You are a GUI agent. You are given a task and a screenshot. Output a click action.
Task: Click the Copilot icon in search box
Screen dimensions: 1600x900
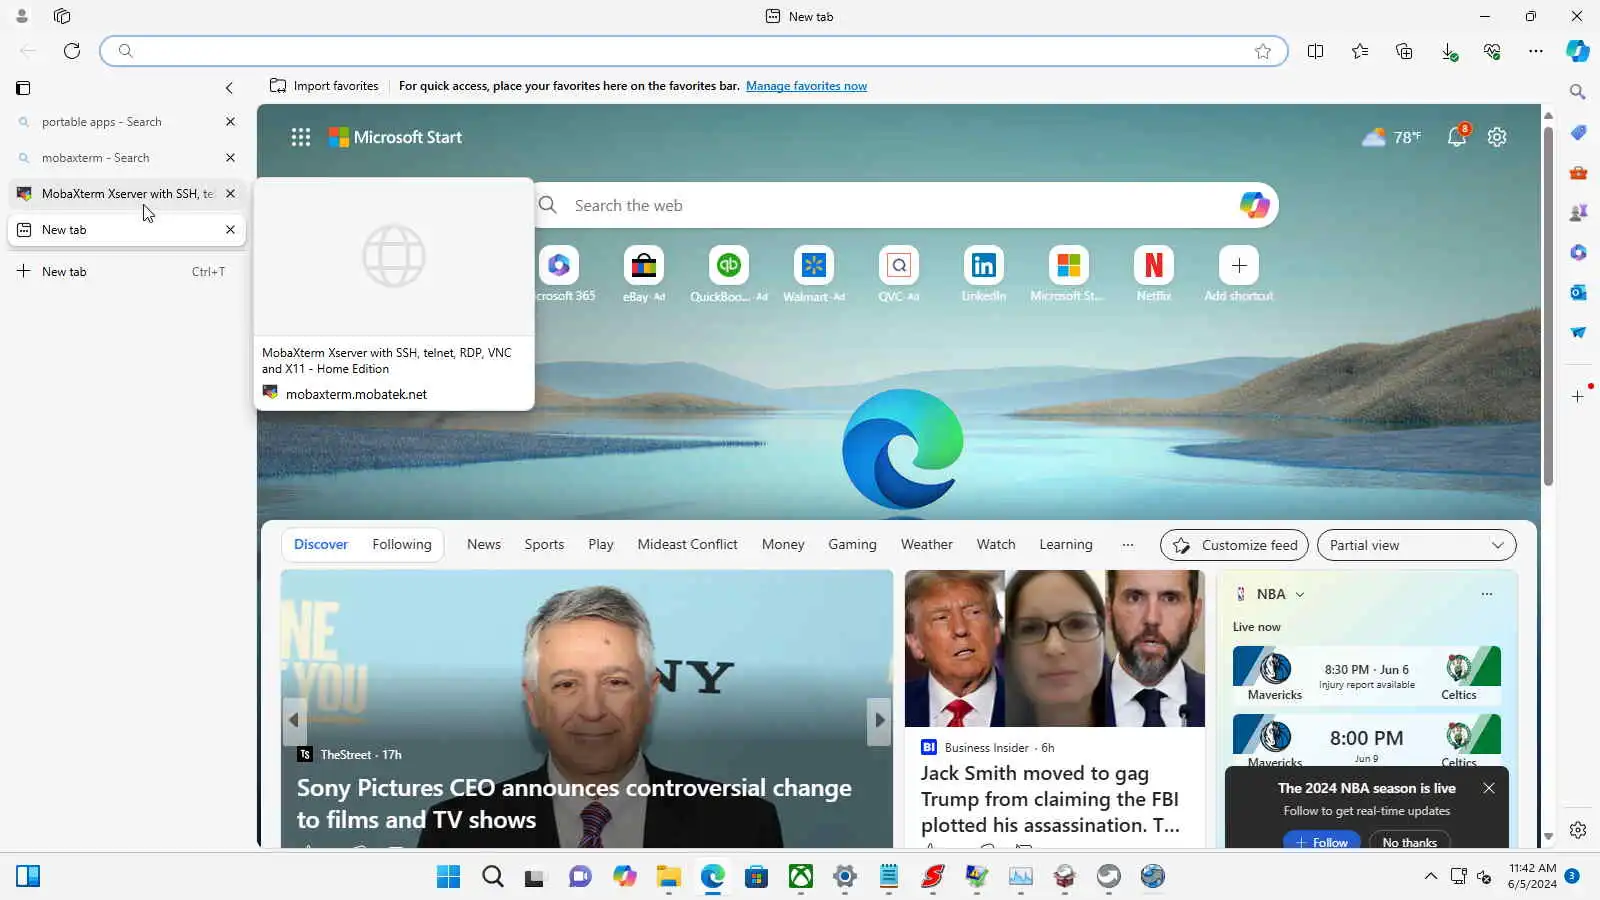[1254, 206]
